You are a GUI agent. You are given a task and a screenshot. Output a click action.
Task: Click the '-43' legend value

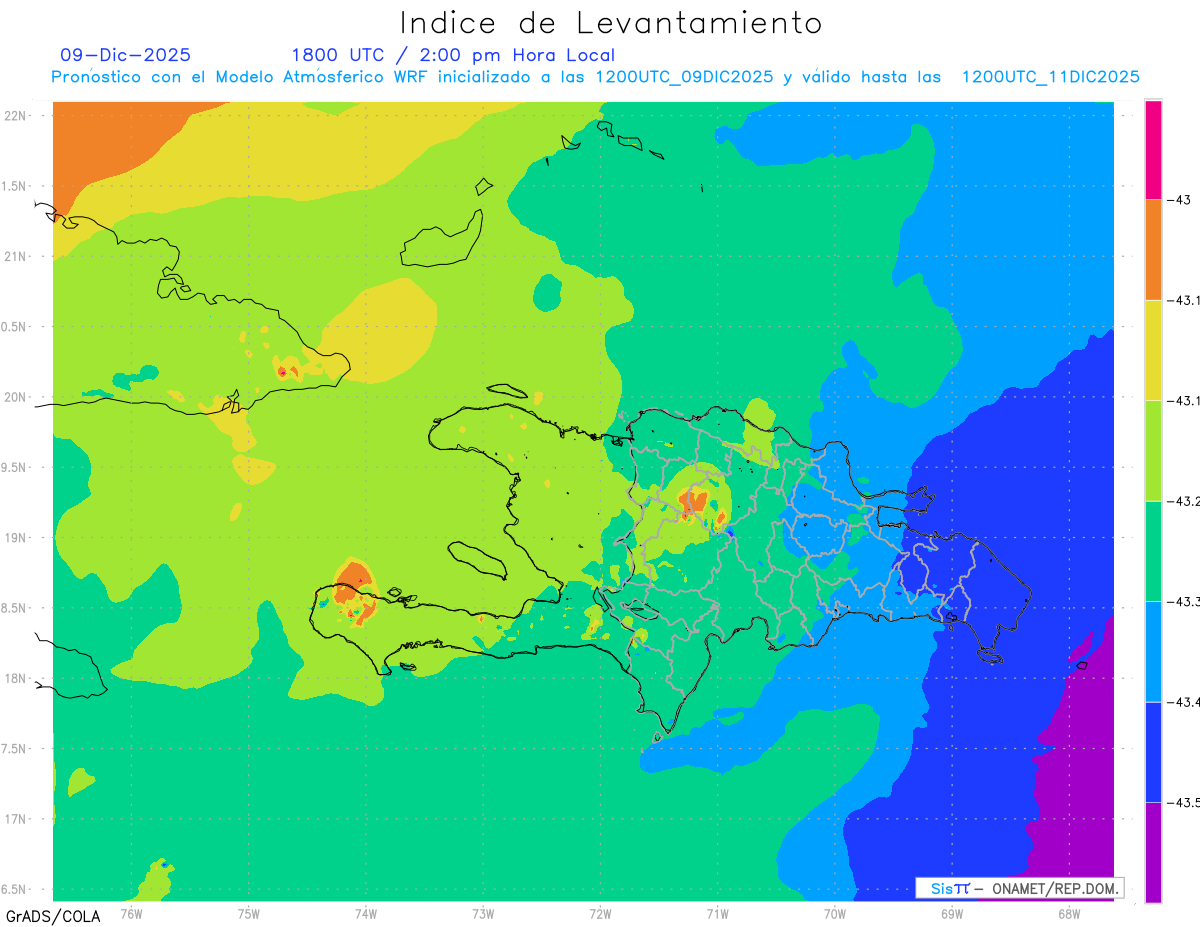click(1181, 200)
